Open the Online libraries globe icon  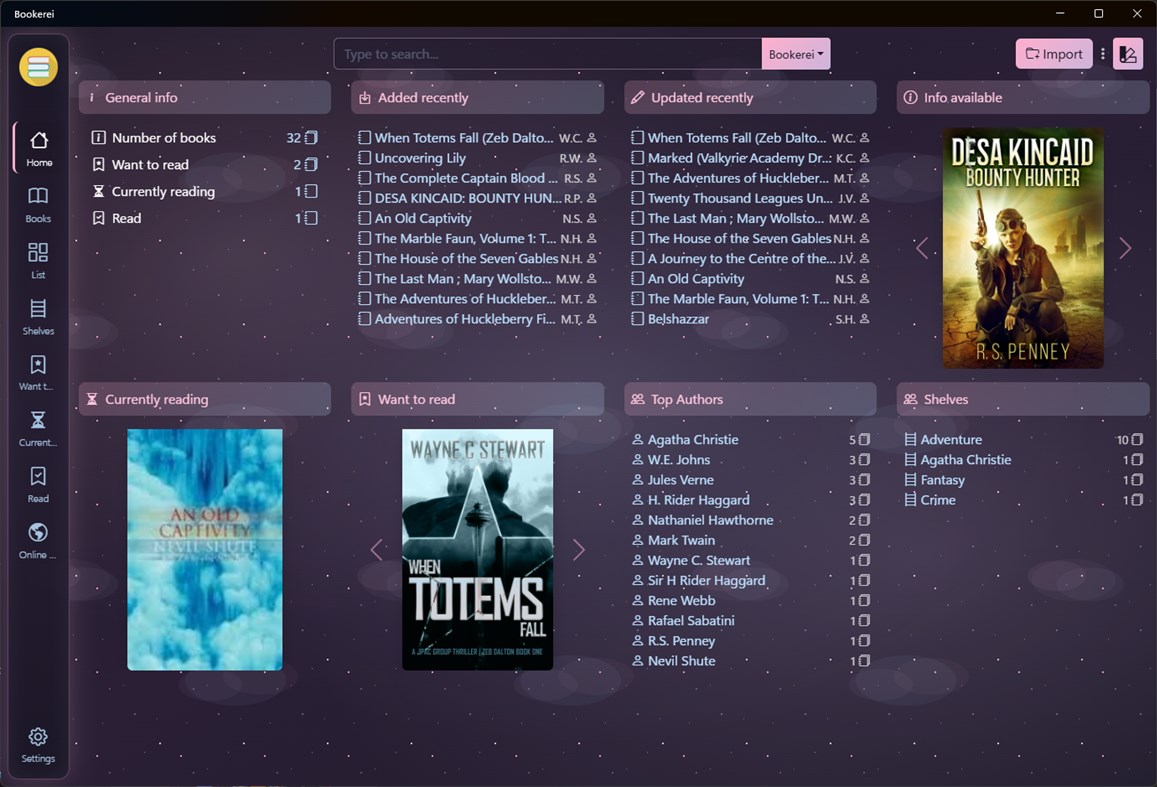[37, 540]
